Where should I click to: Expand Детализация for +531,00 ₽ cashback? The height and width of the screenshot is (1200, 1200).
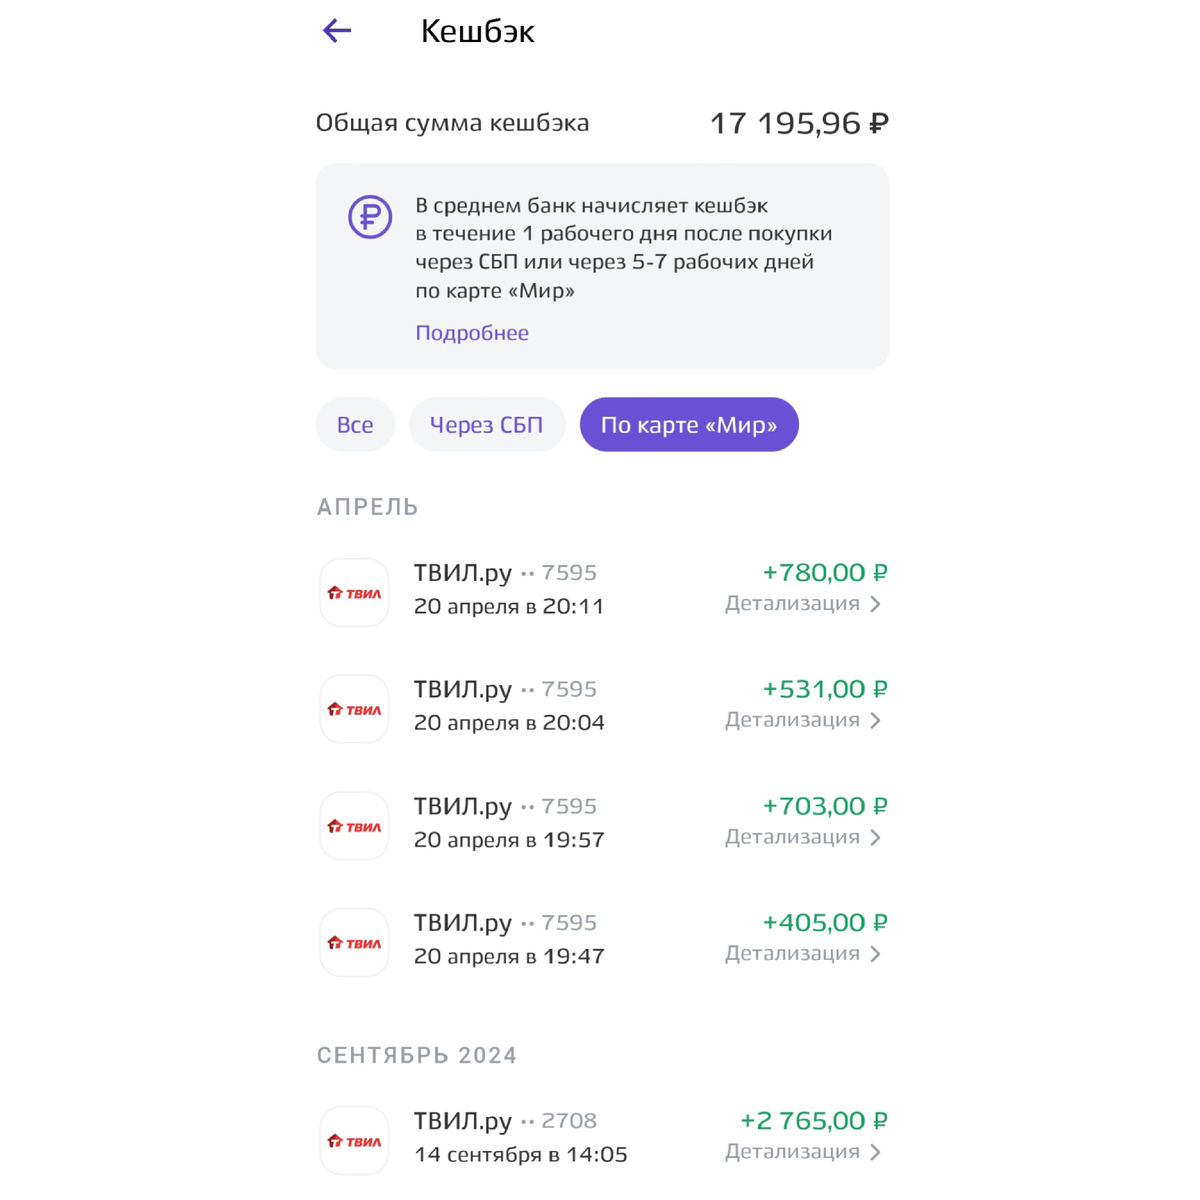(x=802, y=720)
